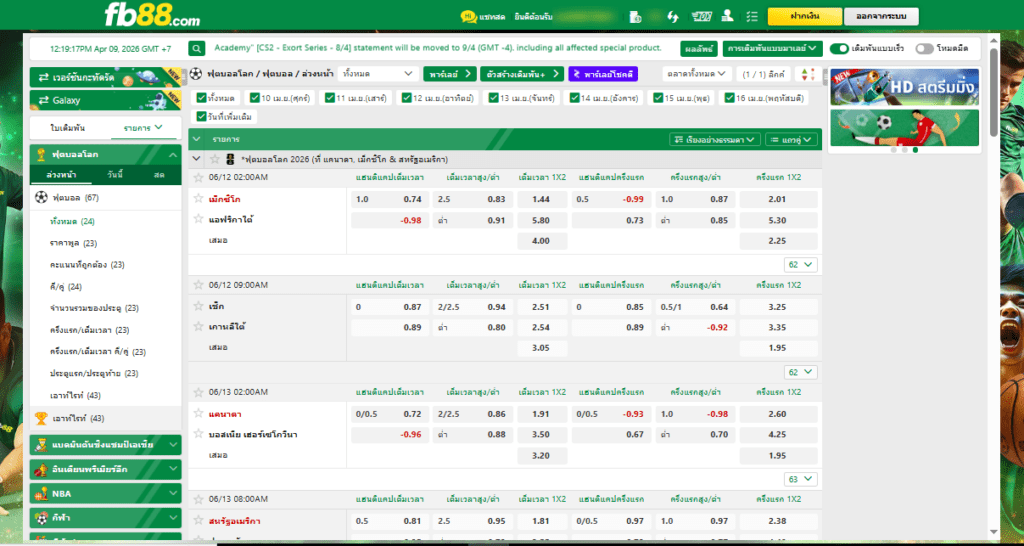Select third carousel dot under banners
The width and height of the screenshot is (1024, 546).
(916, 150)
